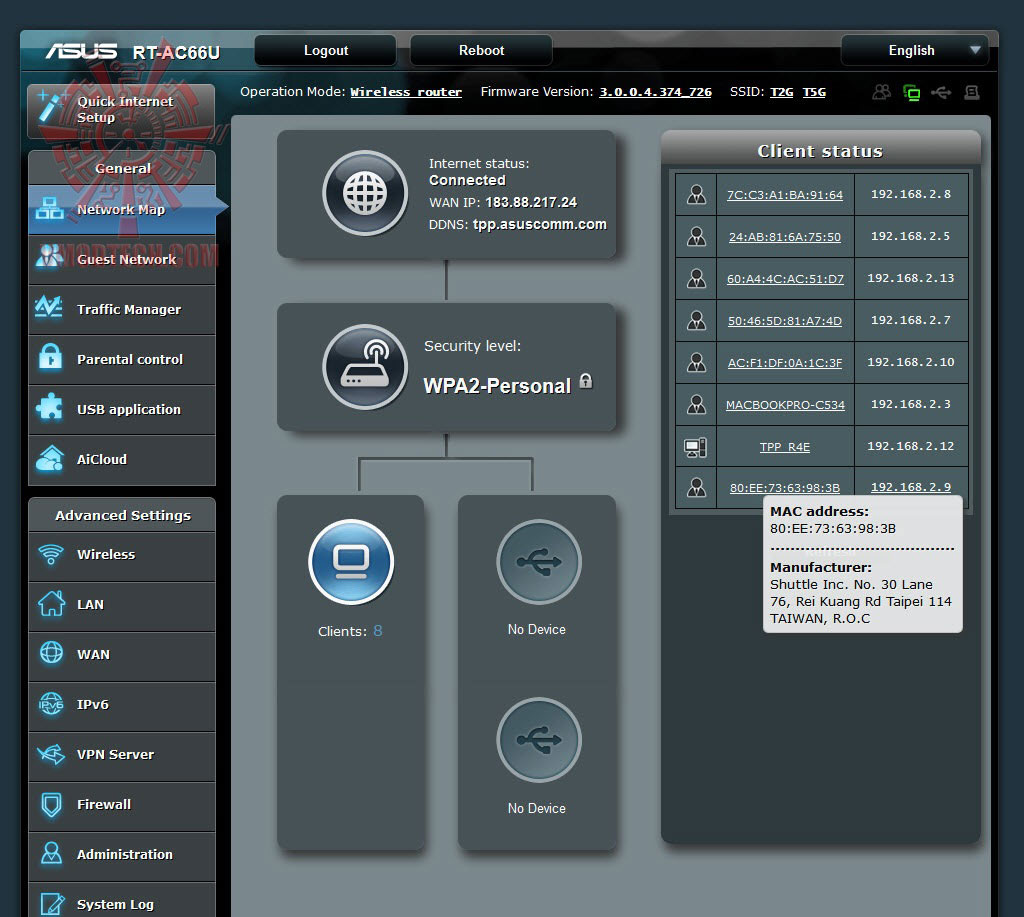Click MAC link 50:46:5D:81:A7:4D
The width and height of the screenshot is (1024, 917).
[785, 321]
